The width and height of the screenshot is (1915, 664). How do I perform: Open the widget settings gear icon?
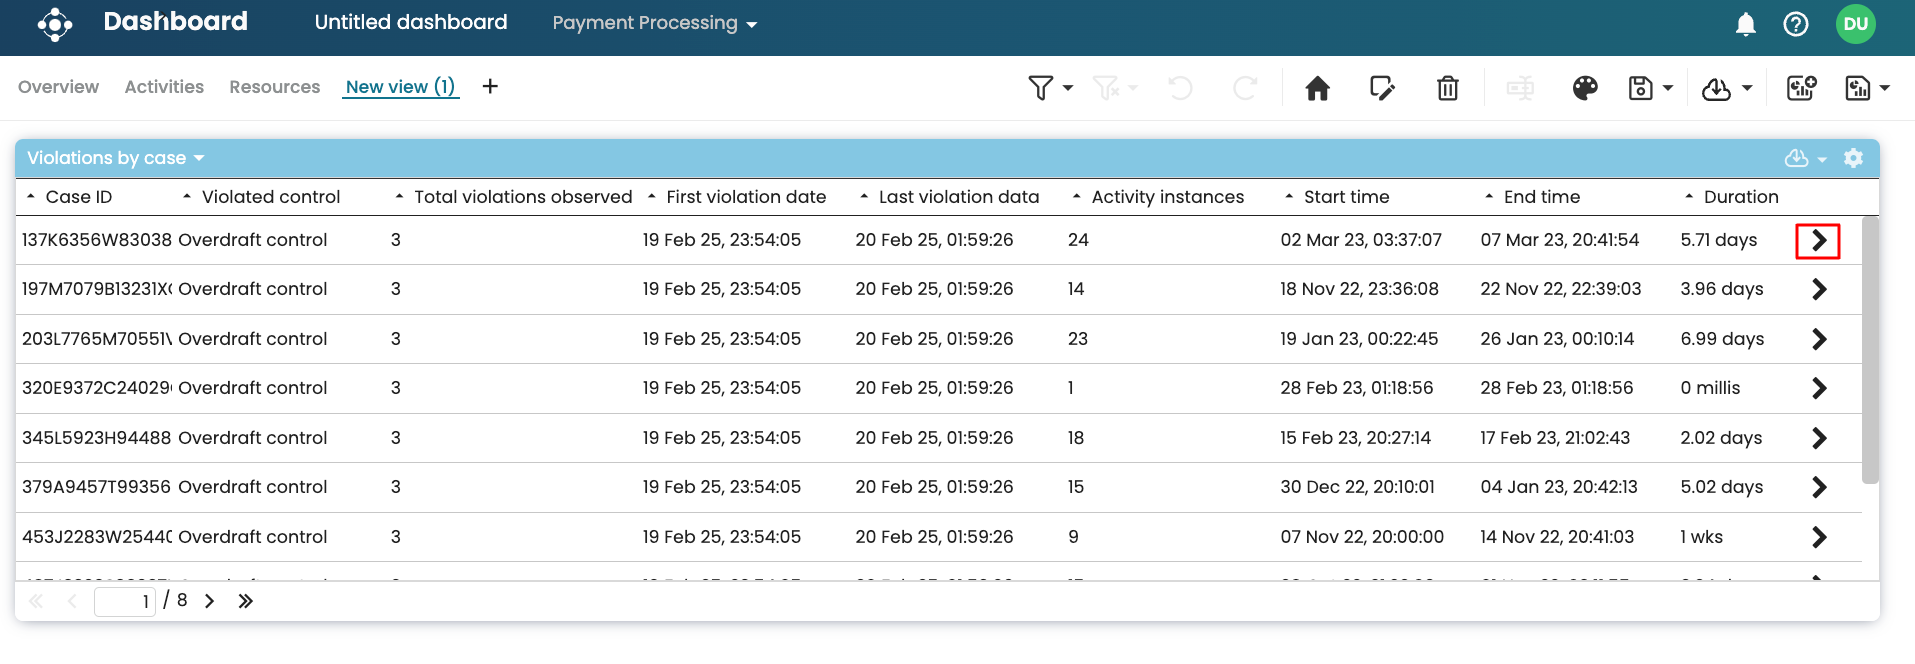pyautogui.click(x=1853, y=158)
